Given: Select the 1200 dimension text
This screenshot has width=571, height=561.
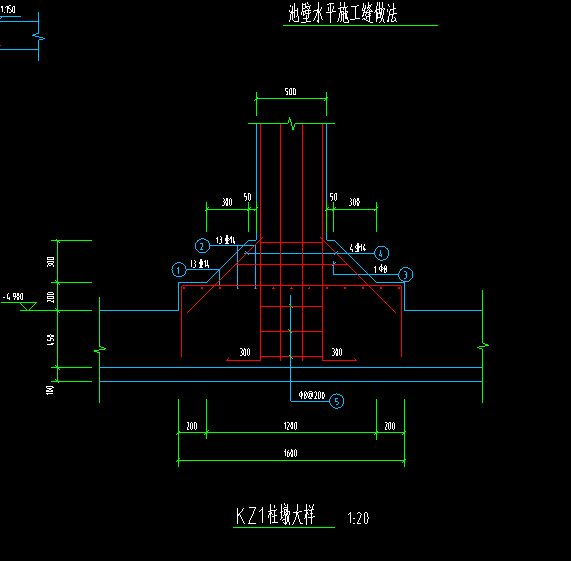Looking at the screenshot, I should click(x=290, y=426).
